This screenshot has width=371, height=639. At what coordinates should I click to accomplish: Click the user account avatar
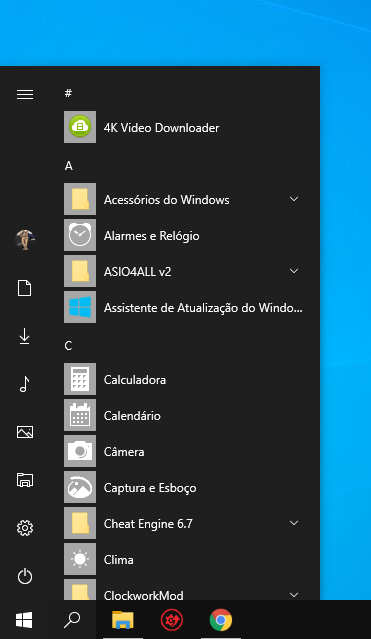coord(25,240)
